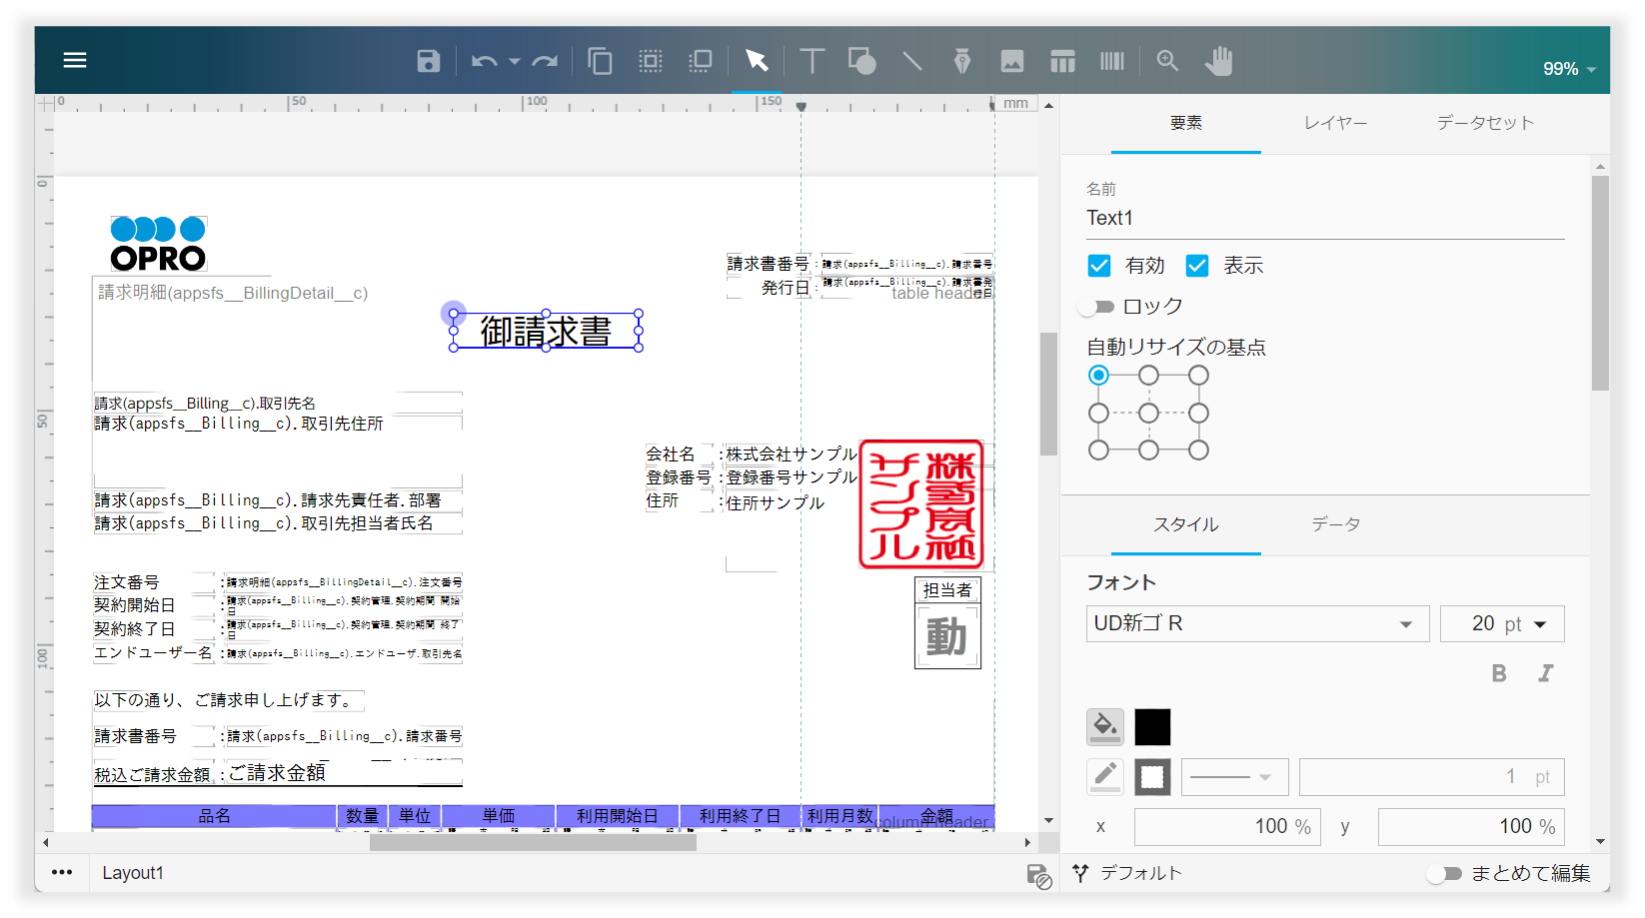Image resolution: width=1645 pixels, height=918 pixels.
Task: Select top-left auto-resize anchor point
Action: [1099, 375]
